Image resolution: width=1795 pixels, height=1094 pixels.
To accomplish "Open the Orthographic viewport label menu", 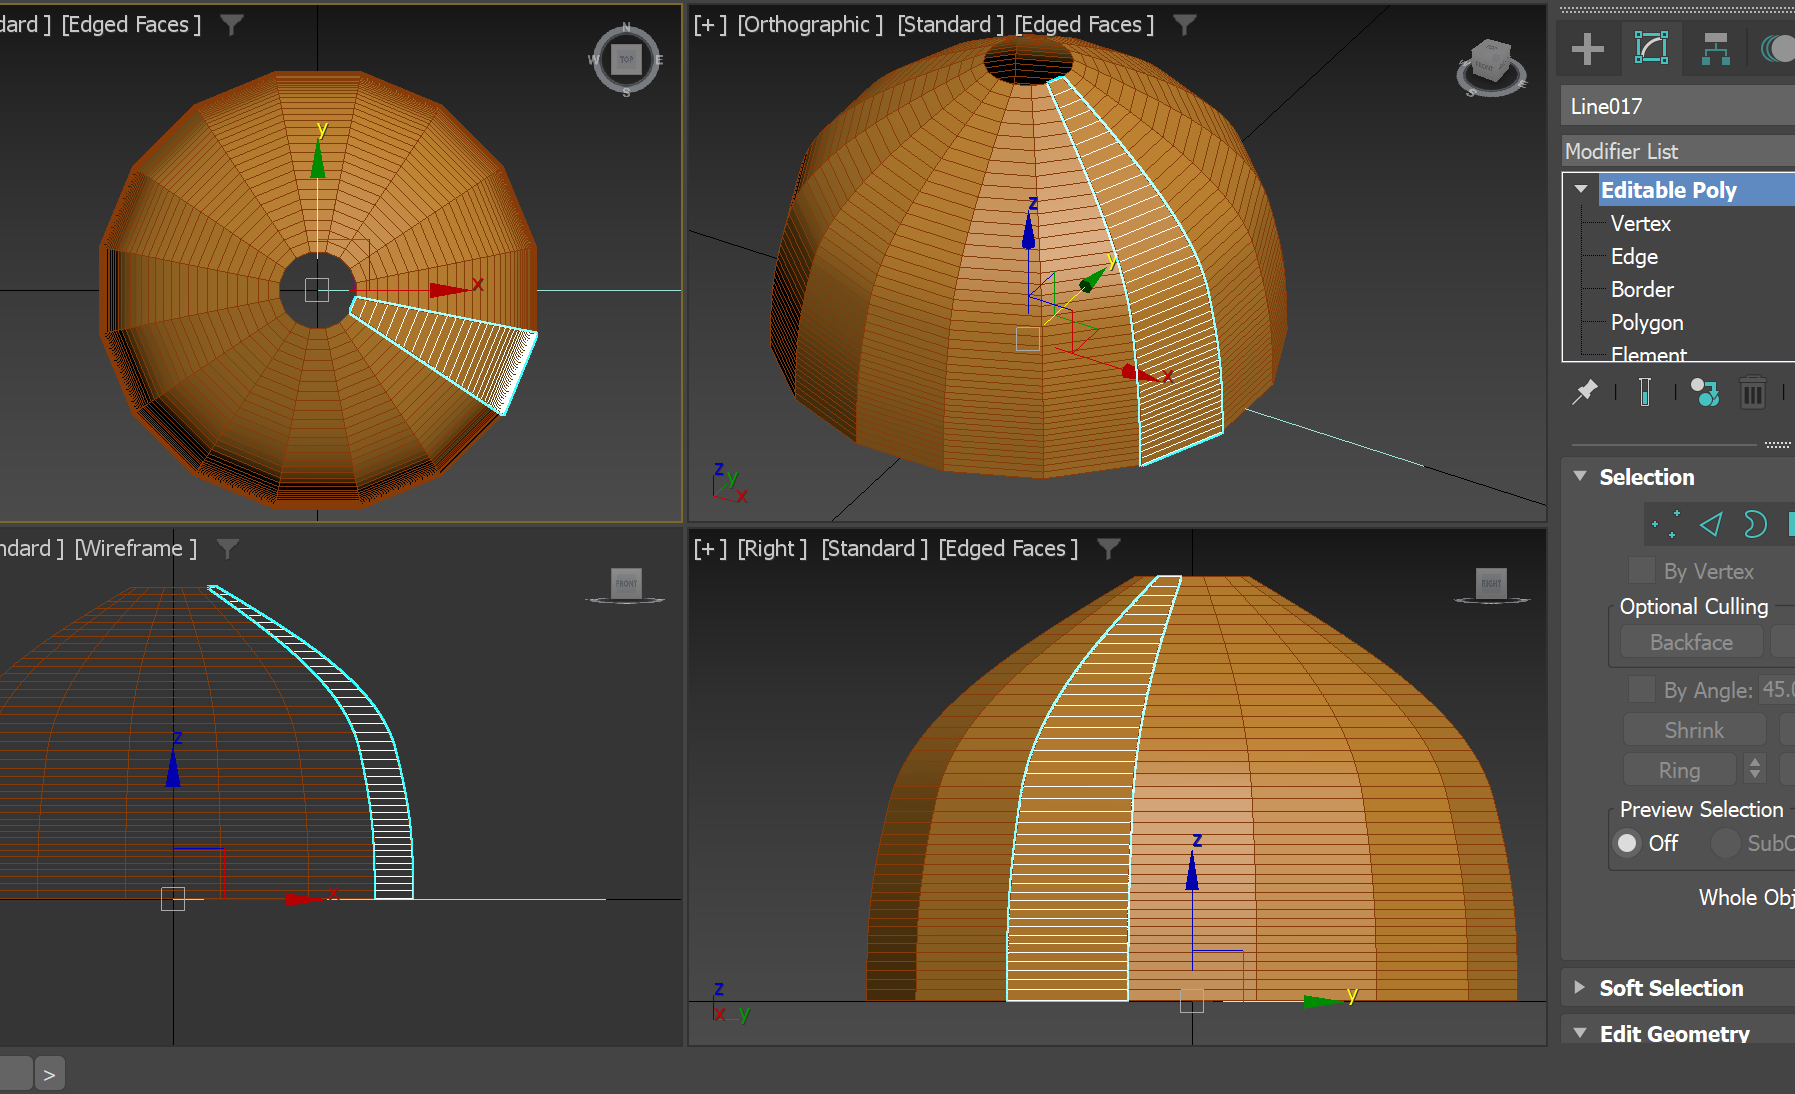I will (808, 24).
